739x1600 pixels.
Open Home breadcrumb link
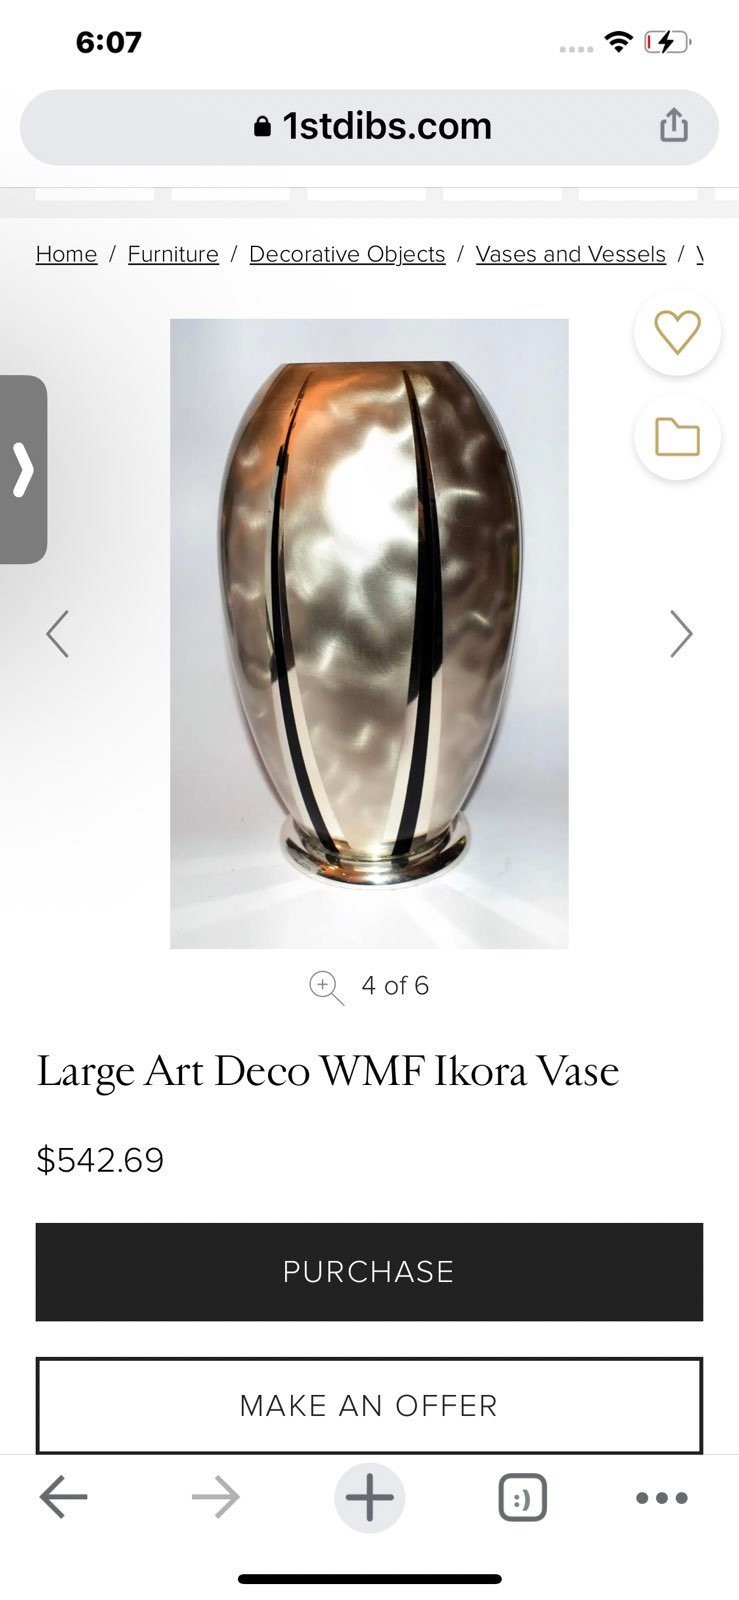pyautogui.click(x=66, y=254)
